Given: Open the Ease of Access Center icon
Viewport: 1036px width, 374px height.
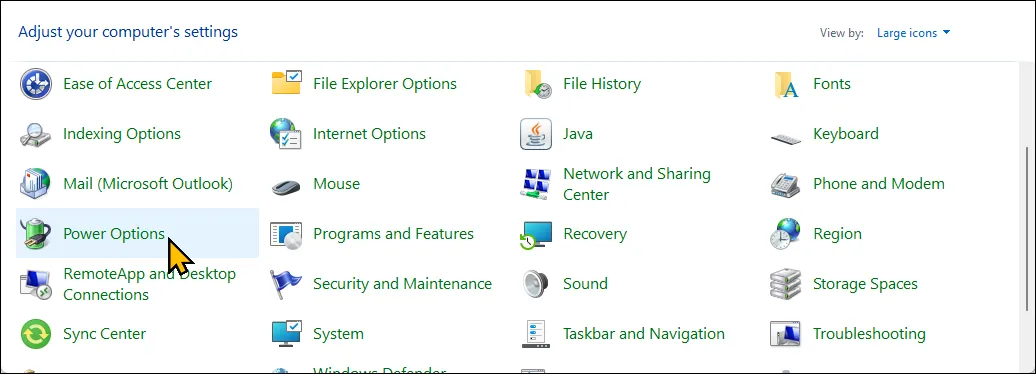Looking at the screenshot, I should 36,84.
